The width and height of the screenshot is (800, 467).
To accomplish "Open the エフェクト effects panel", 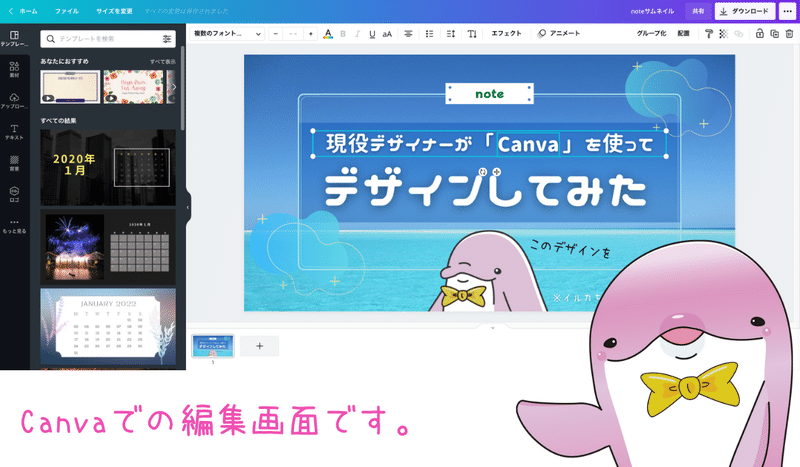I will tap(506, 33).
